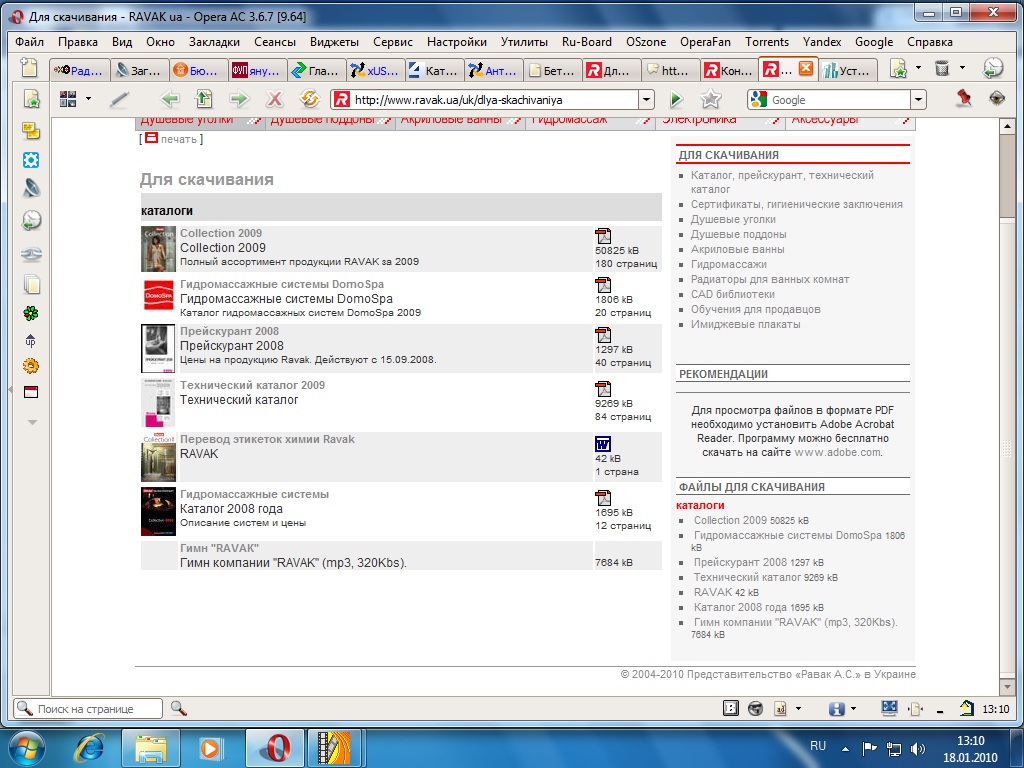Viewport: 1024px width, 768px height.
Task: Open the 'CAD библиотеки' sidebar link
Action: click(x=733, y=295)
